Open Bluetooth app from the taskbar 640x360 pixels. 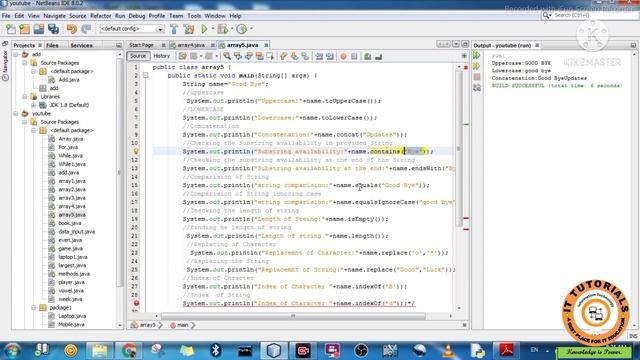[216, 350]
